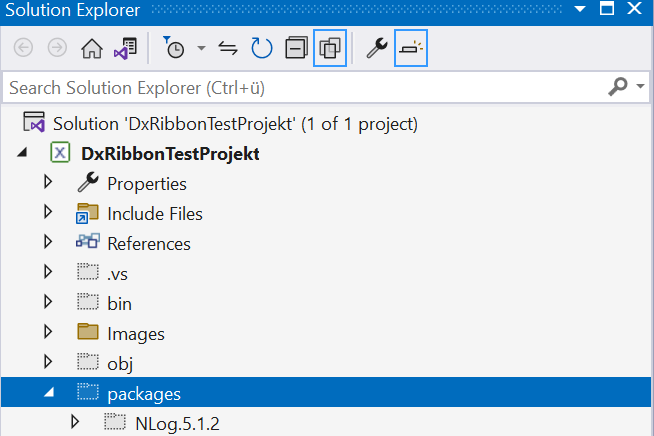654x436 pixels.
Task: Click the NLog.5.1.2 folder icon
Action: click(115, 422)
